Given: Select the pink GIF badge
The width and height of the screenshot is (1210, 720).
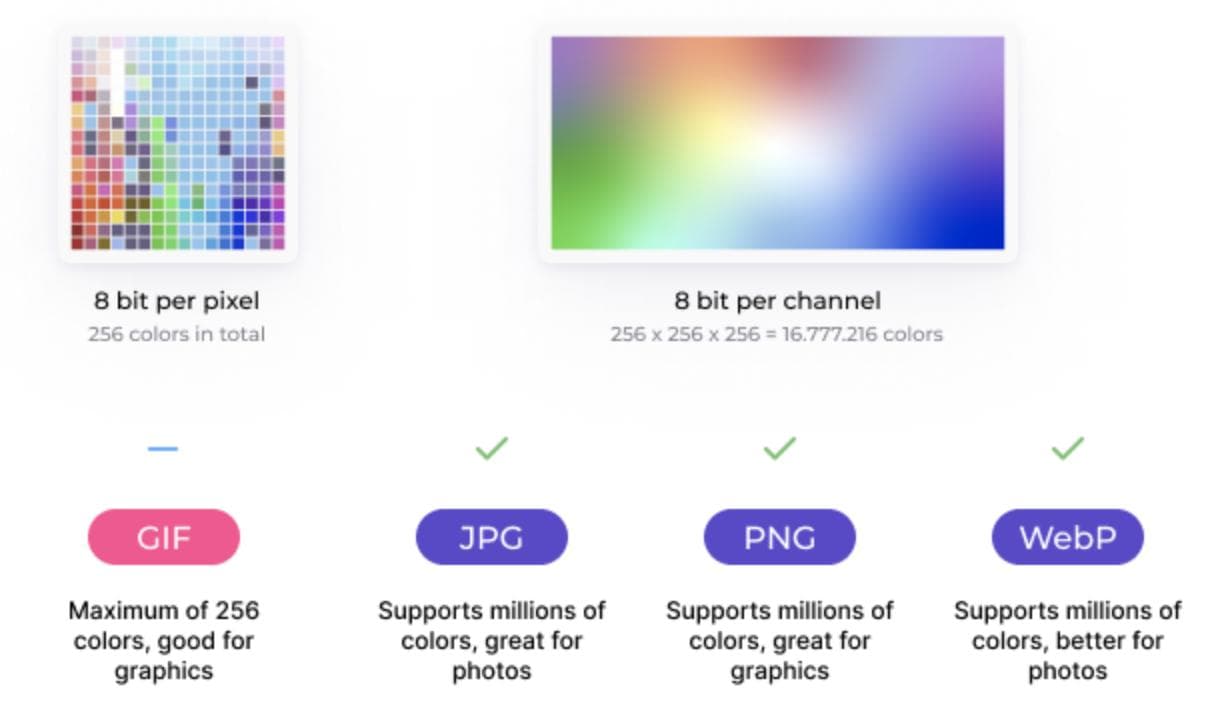Looking at the screenshot, I should [163, 537].
